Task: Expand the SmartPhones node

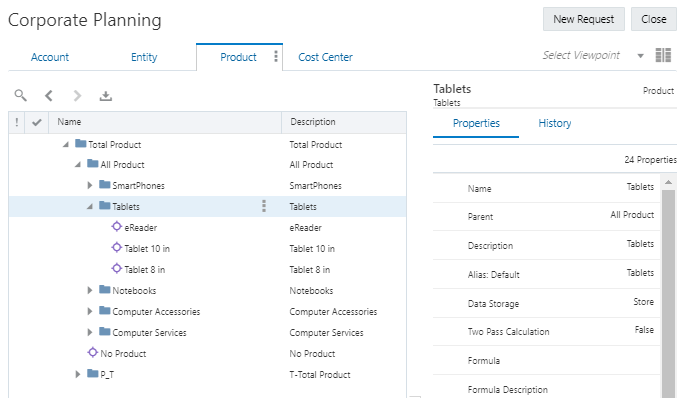Action: [x=90, y=185]
